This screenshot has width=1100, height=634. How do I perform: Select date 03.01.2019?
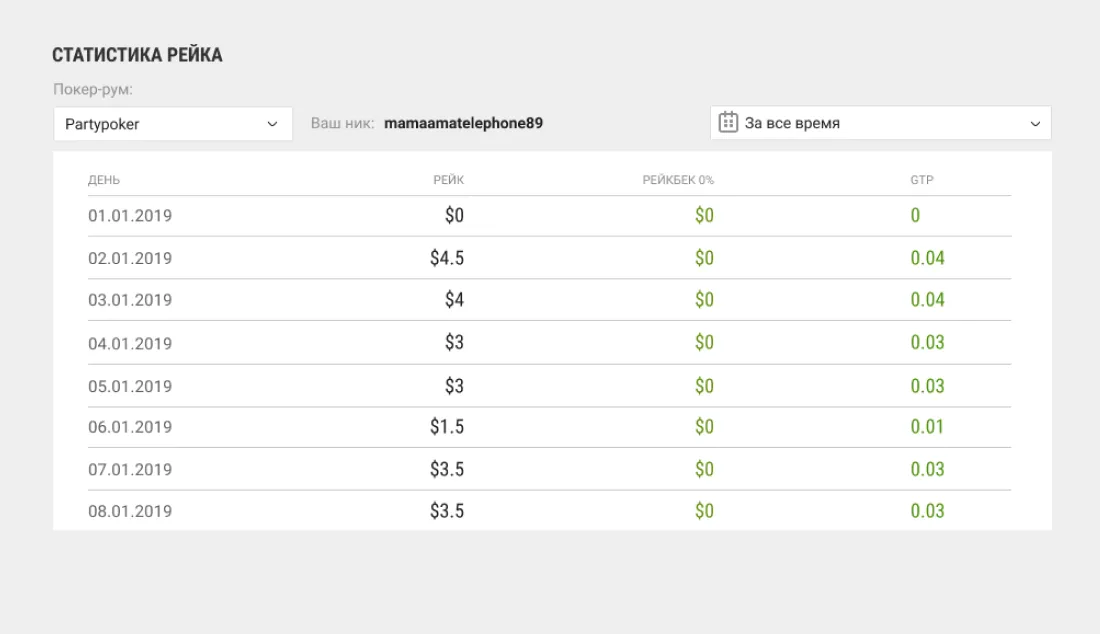[x=130, y=299]
